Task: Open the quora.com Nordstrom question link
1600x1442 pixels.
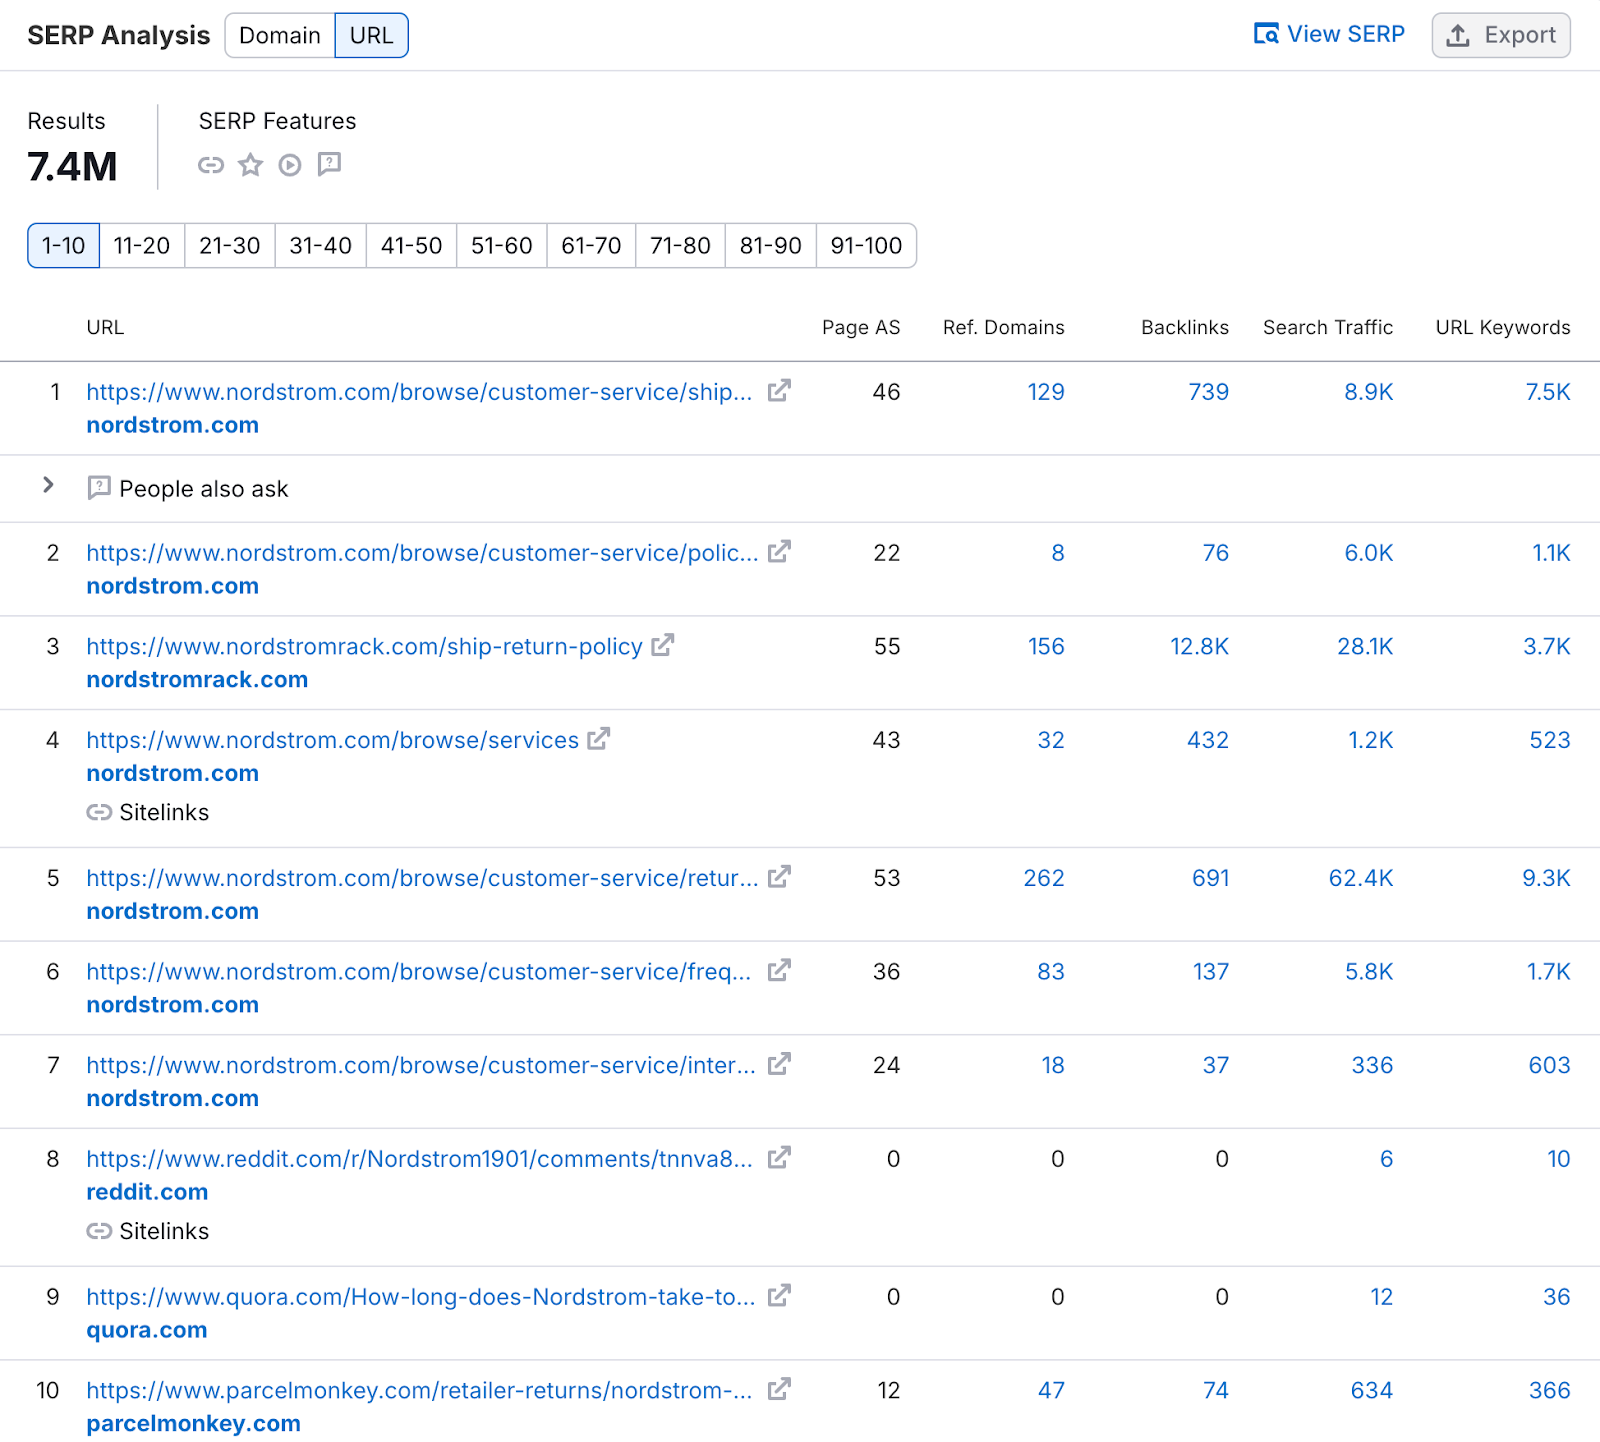Action: pos(420,1296)
